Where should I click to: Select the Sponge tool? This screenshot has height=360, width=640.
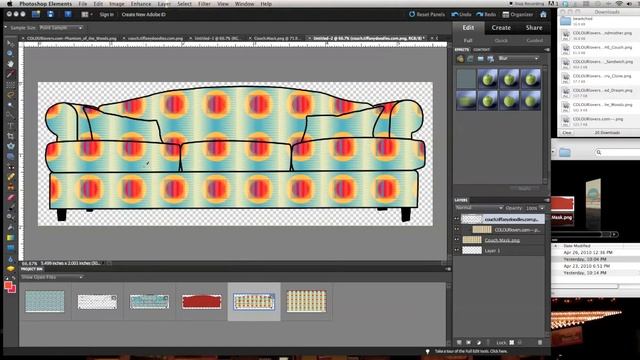[x=10, y=269]
